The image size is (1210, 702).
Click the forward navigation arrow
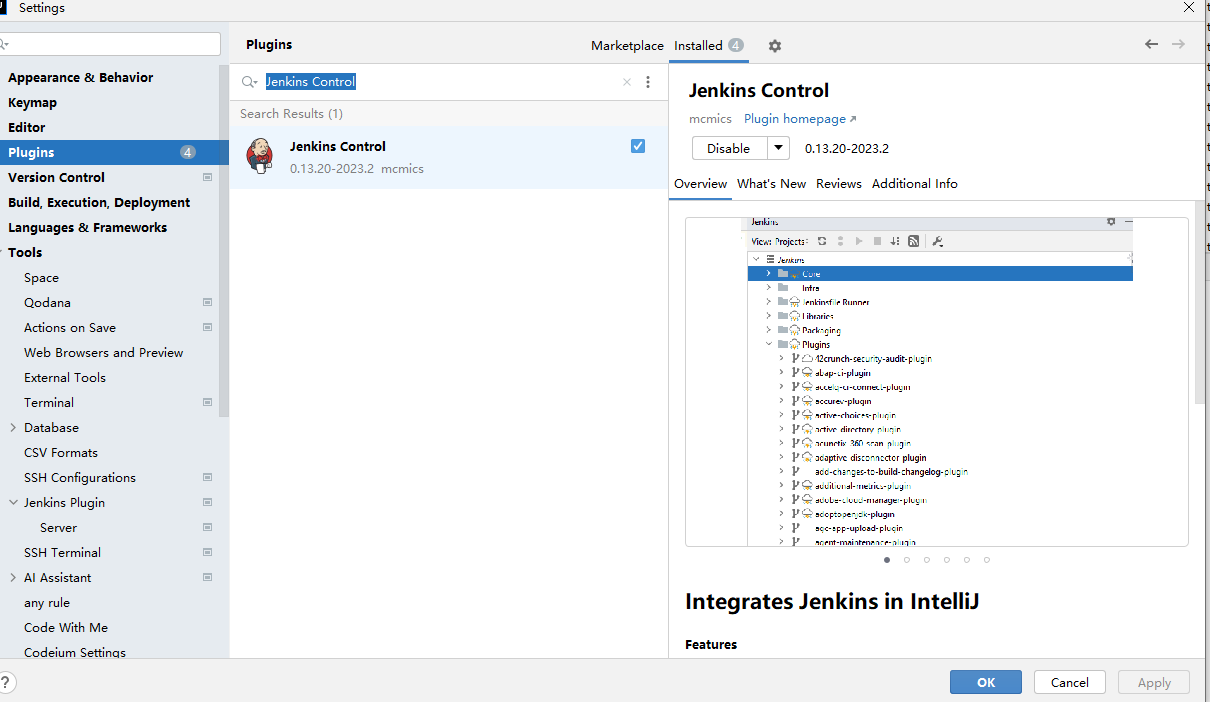point(1178,44)
